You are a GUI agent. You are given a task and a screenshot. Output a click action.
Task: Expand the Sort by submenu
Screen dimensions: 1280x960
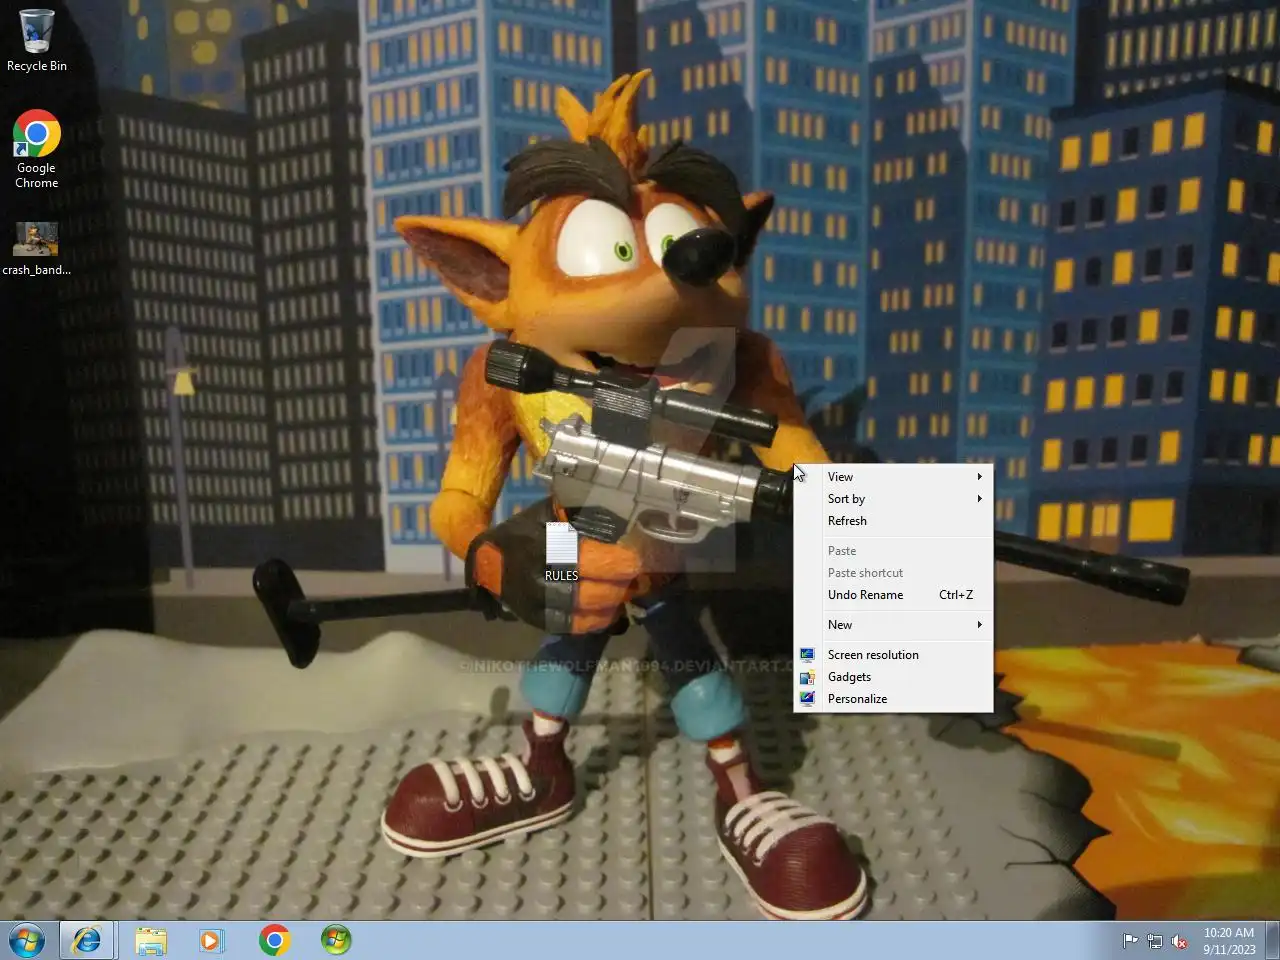[x=894, y=499]
